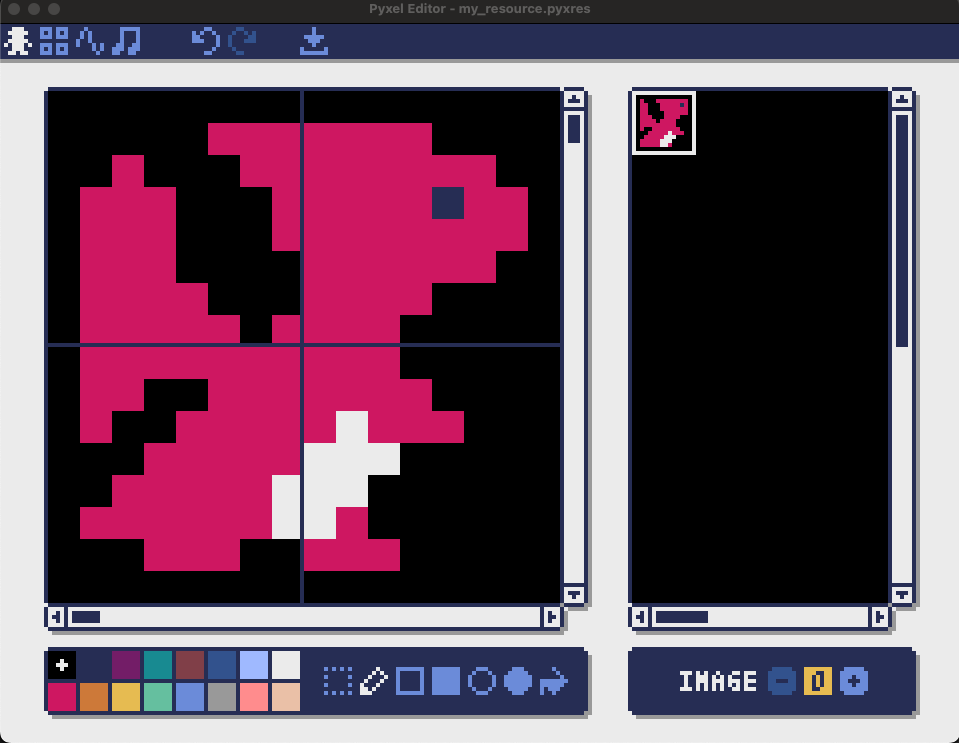Click the Redo arrow icon

click(242, 41)
